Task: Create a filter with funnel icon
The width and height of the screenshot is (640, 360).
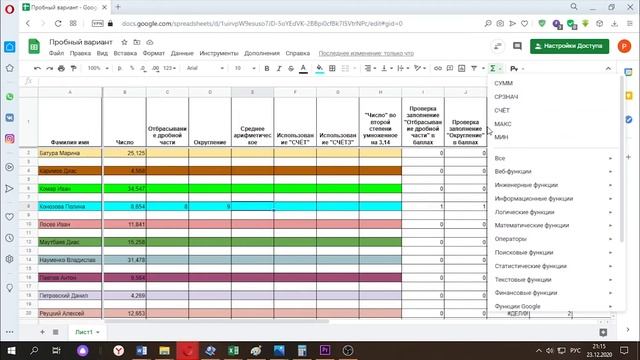Action: [x=474, y=68]
